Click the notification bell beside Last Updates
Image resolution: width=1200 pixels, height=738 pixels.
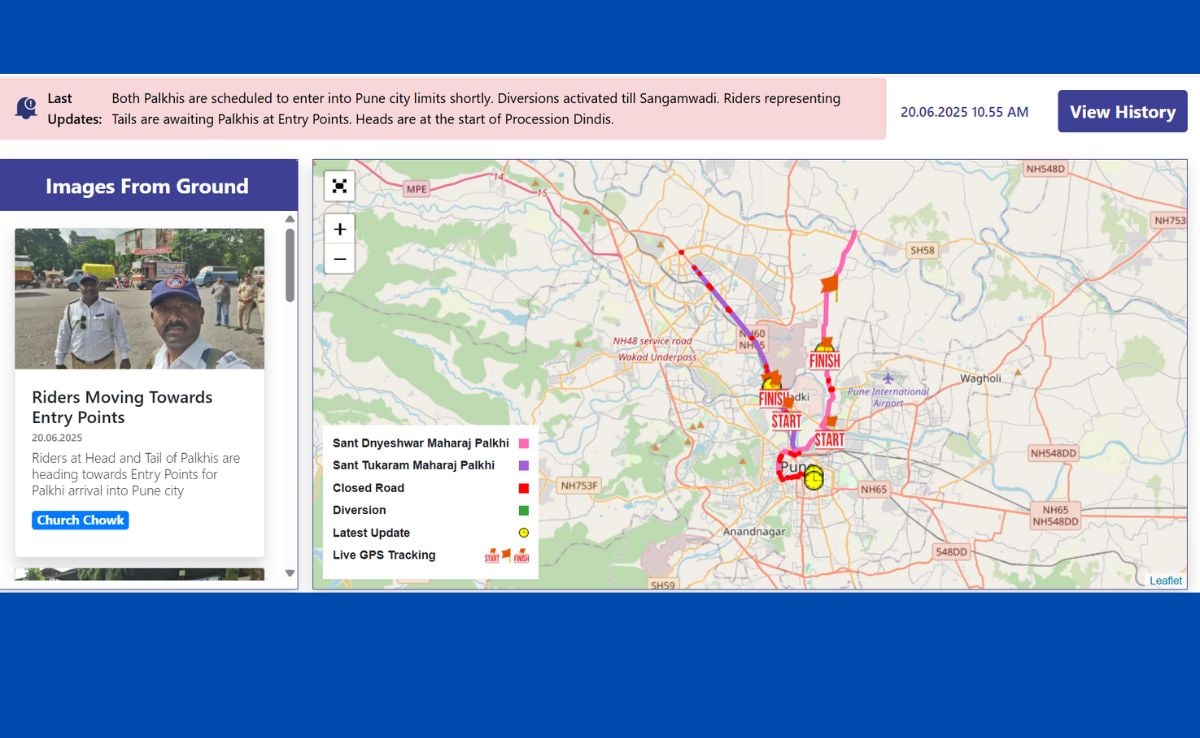pos(26,108)
